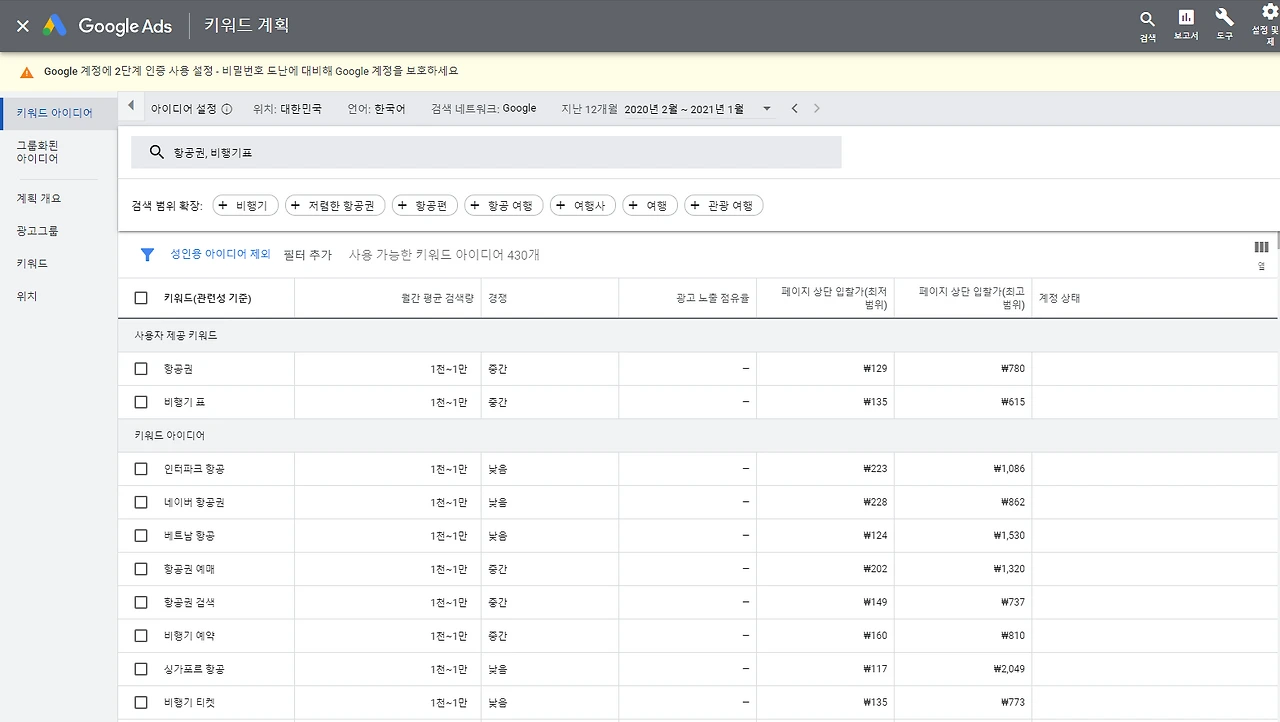Add the 항공편 suggestion chip
1280x722 pixels.
point(425,205)
